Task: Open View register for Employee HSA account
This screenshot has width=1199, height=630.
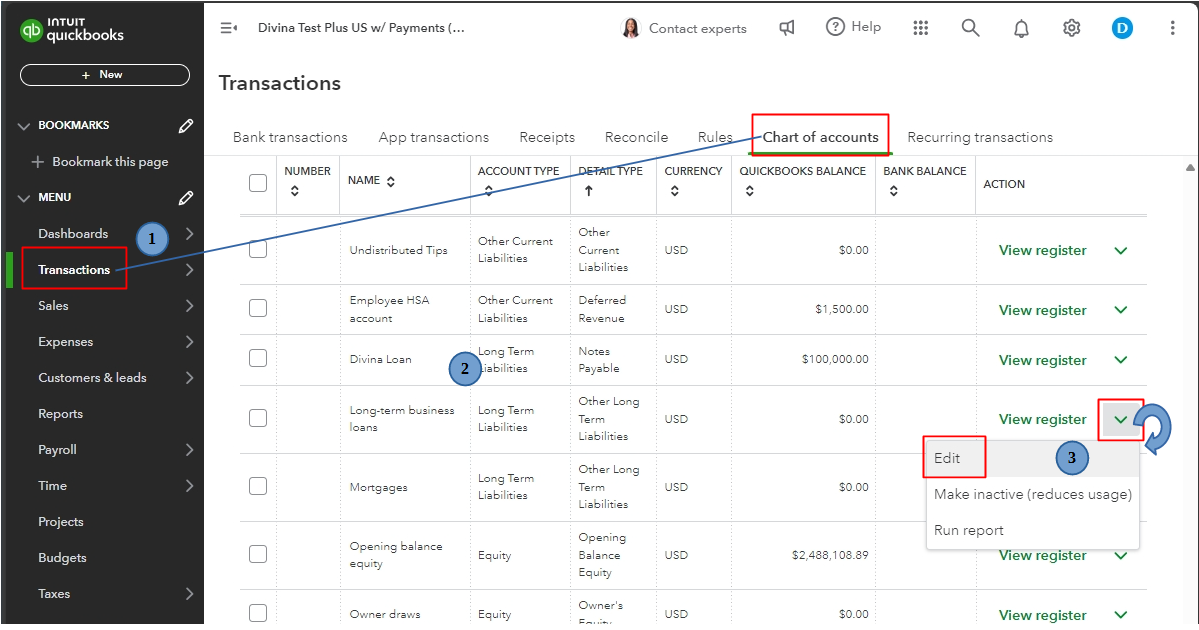Action: point(1042,310)
